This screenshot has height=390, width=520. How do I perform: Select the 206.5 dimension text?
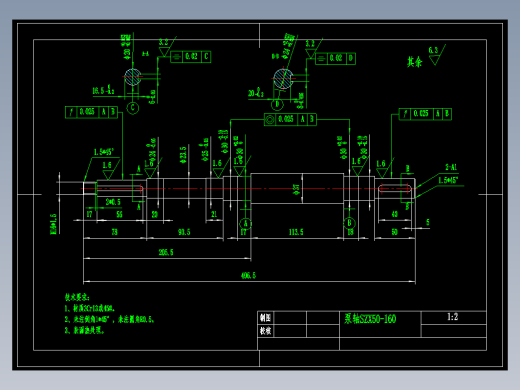166,252
